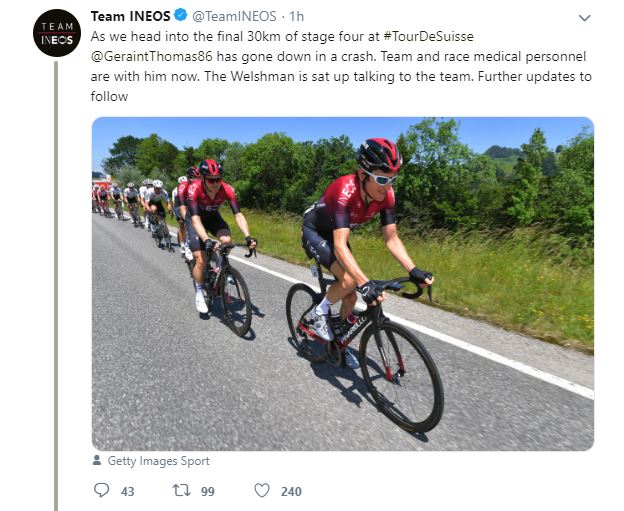
Task: Click the like count 240
Action: [291, 491]
